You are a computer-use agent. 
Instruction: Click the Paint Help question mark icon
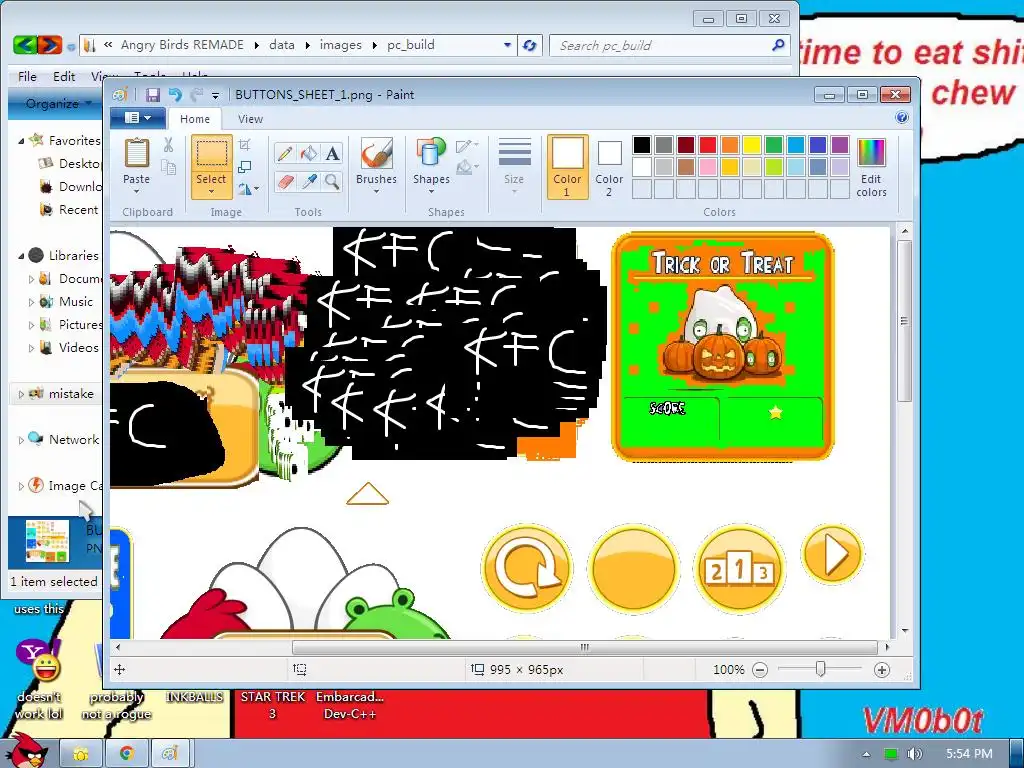pyautogui.click(x=902, y=118)
